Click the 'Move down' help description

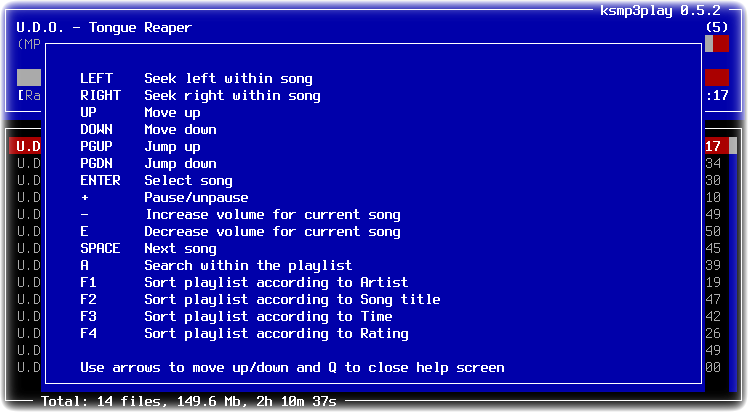[180, 129]
